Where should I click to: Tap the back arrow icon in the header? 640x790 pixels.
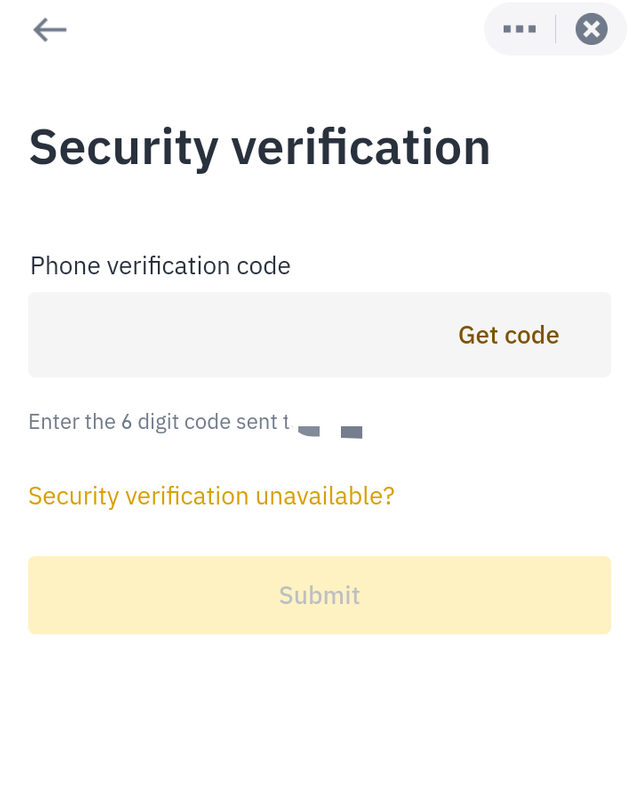49,30
